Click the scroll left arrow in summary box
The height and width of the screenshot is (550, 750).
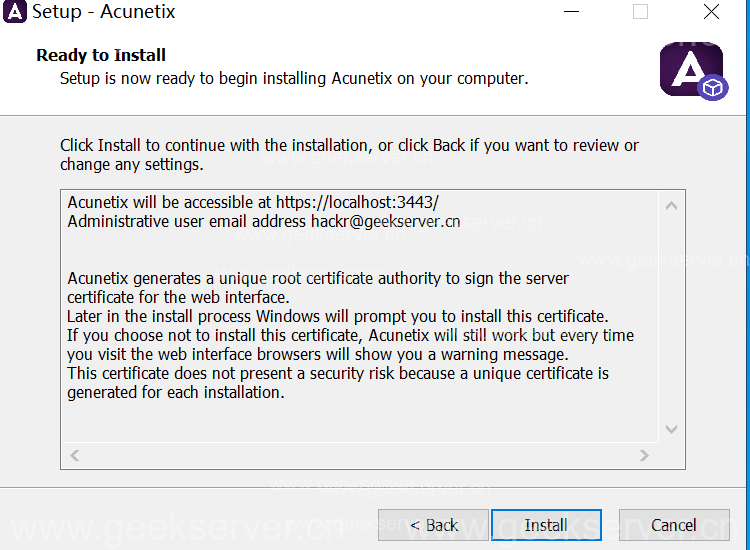coord(75,455)
